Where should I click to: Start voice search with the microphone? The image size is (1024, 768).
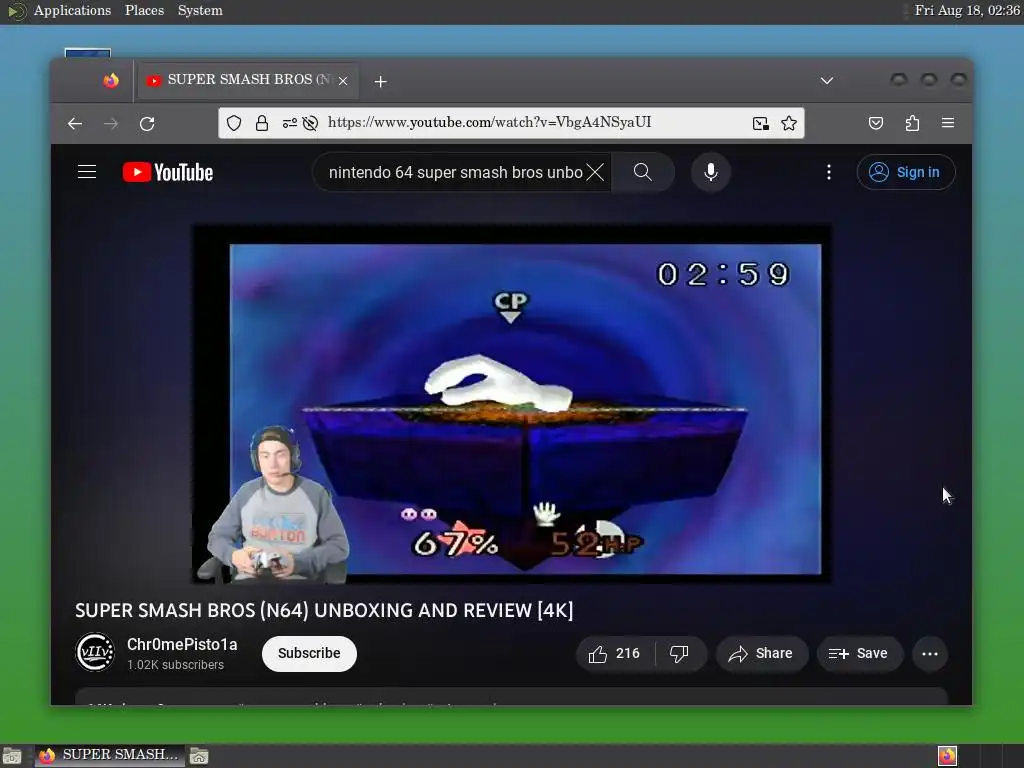(x=711, y=172)
